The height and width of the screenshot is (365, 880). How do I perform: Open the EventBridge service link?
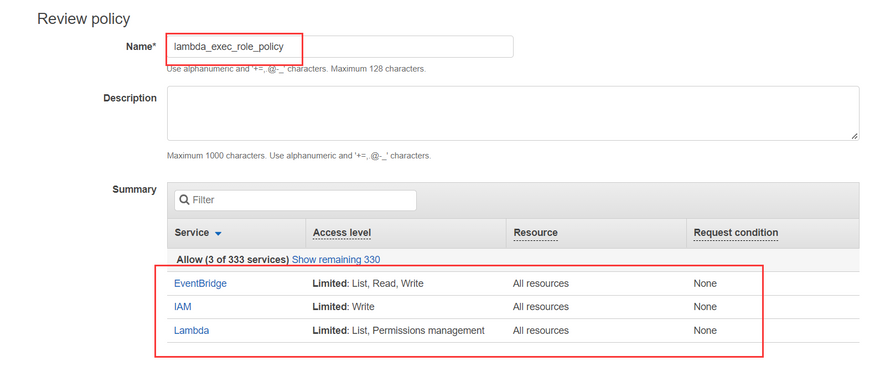(x=200, y=284)
